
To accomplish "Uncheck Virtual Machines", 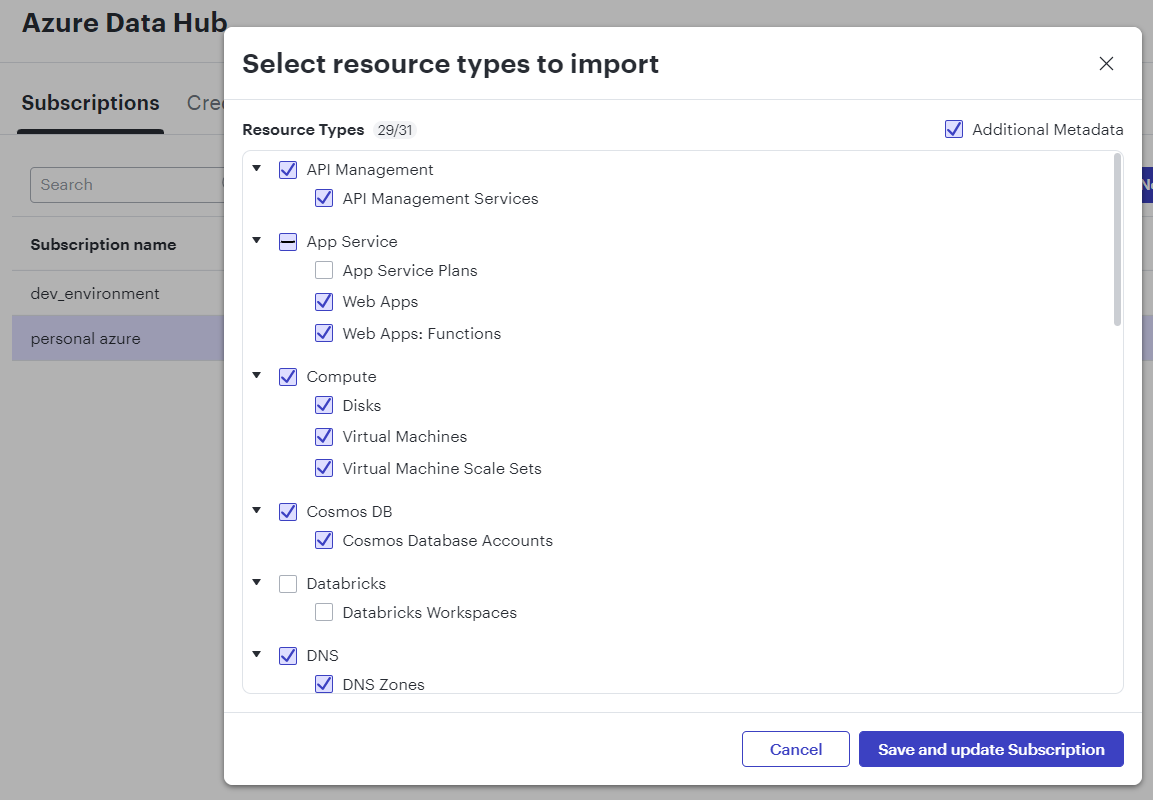I will click(x=324, y=437).
